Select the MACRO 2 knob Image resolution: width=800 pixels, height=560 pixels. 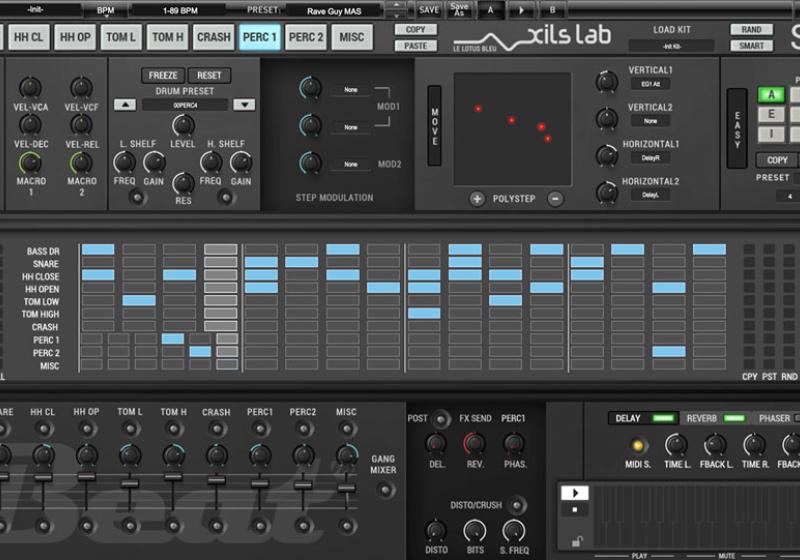pyautogui.click(x=81, y=163)
